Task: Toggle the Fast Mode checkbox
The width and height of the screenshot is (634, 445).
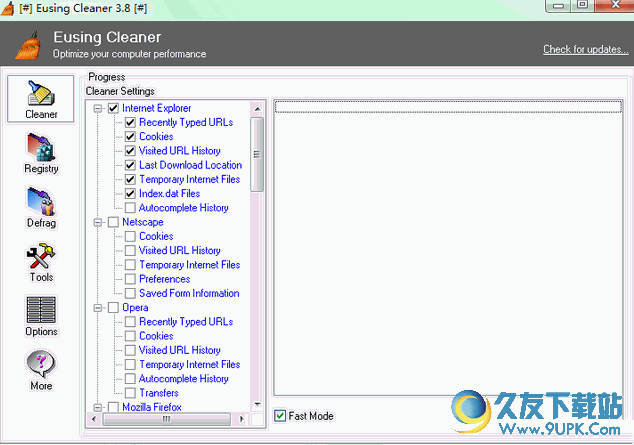Action: [x=280, y=415]
